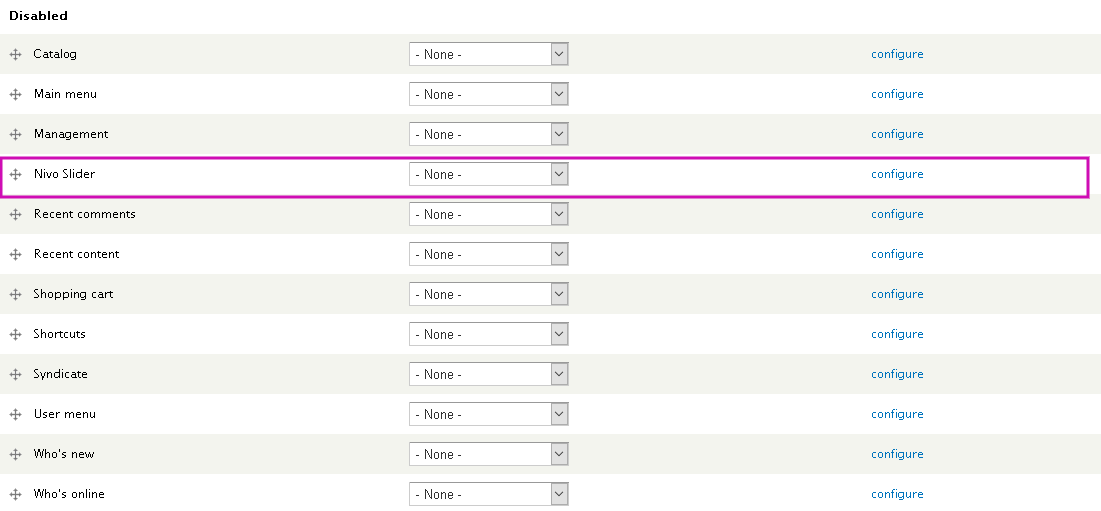Configure the Who's online block
The height and width of the screenshot is (511, 1101).
(897, 494)
